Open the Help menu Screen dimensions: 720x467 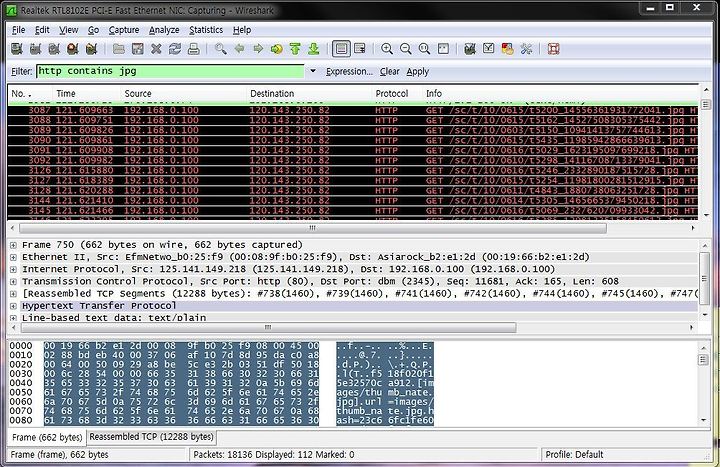[242, 30]
